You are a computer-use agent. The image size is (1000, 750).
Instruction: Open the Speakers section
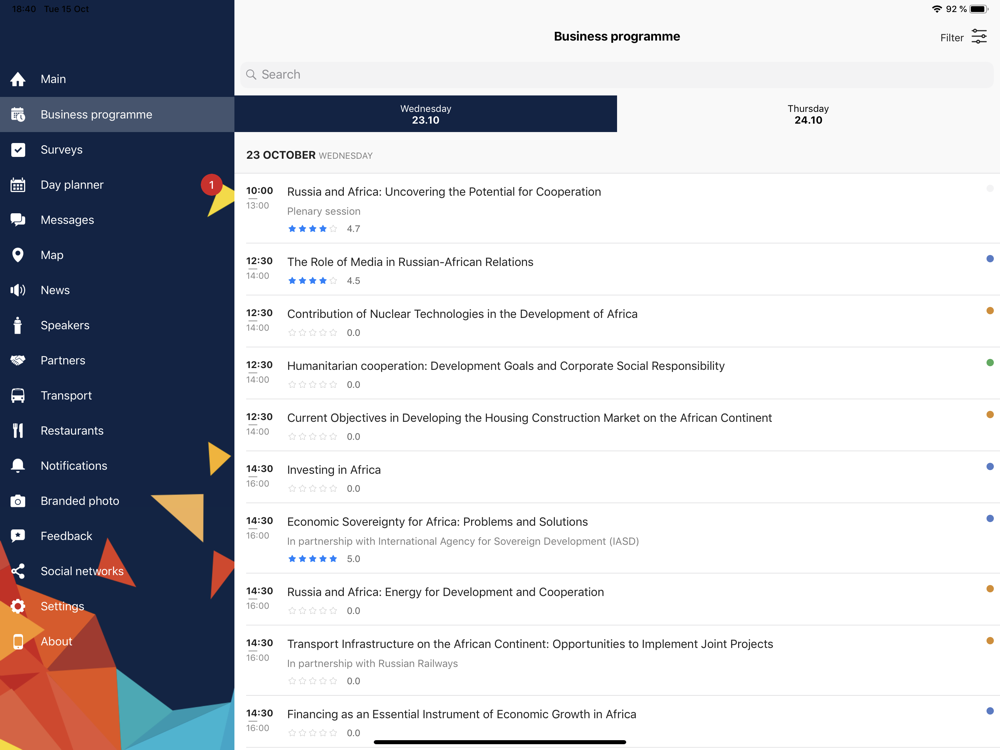click(117, 325)
